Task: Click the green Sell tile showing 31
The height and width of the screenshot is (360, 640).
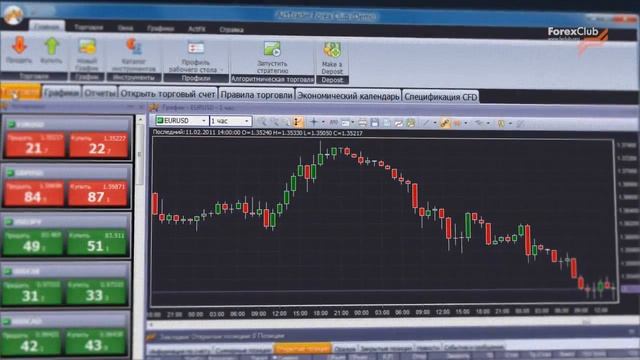Action: point(32,292)
